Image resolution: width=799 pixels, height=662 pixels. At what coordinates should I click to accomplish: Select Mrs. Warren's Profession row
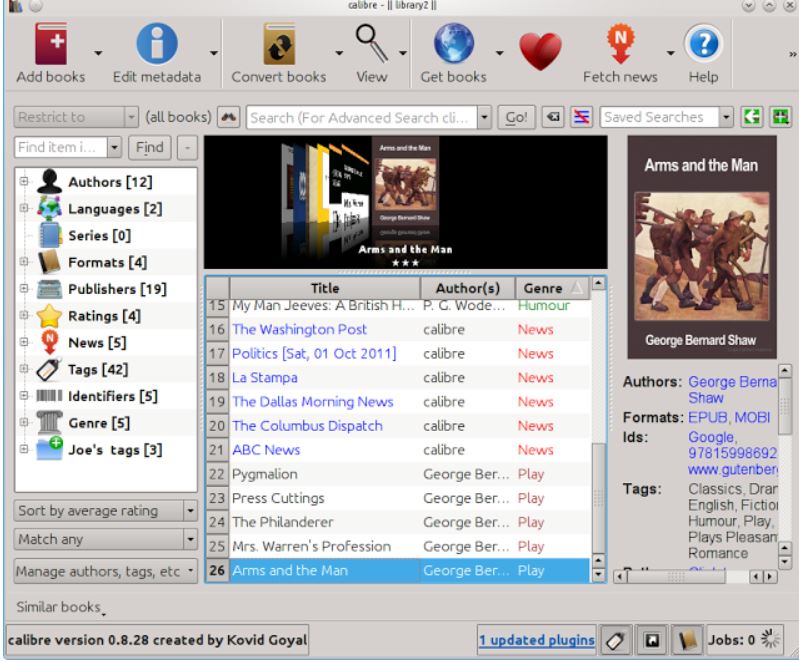click(x=398, y=546)
